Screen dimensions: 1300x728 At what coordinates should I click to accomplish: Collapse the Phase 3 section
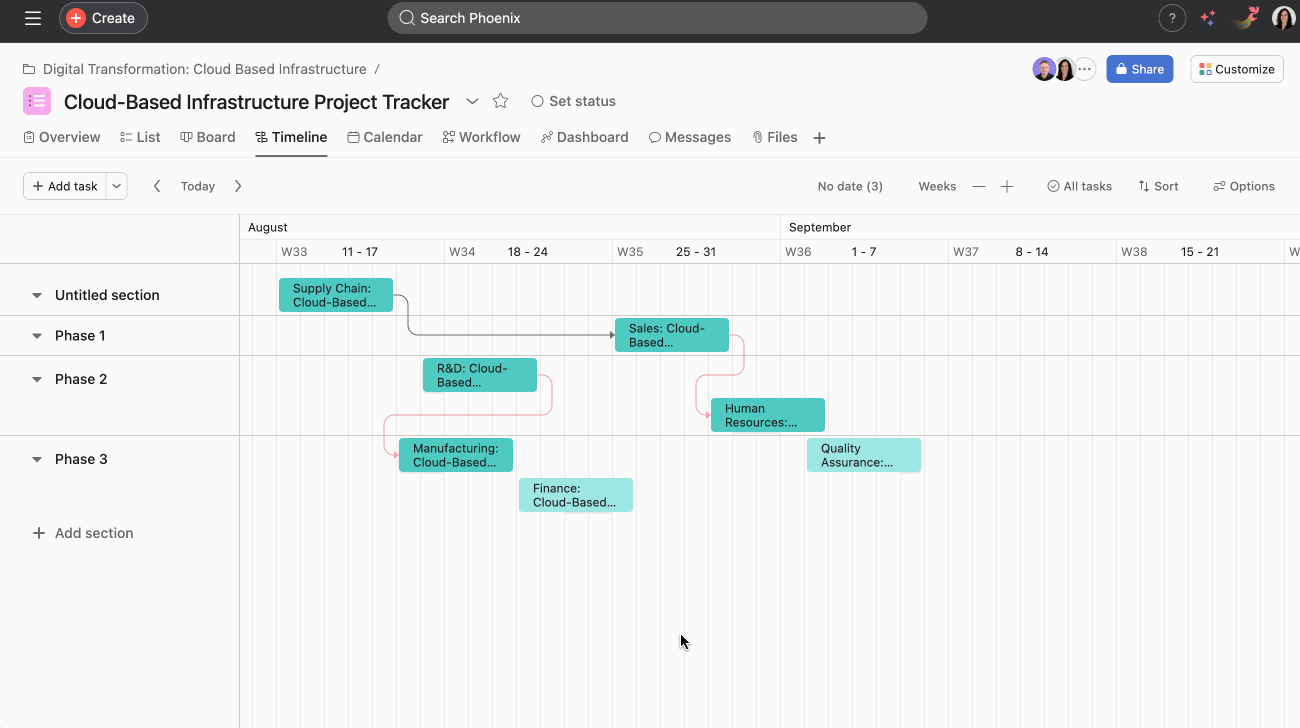coord(37,460)
